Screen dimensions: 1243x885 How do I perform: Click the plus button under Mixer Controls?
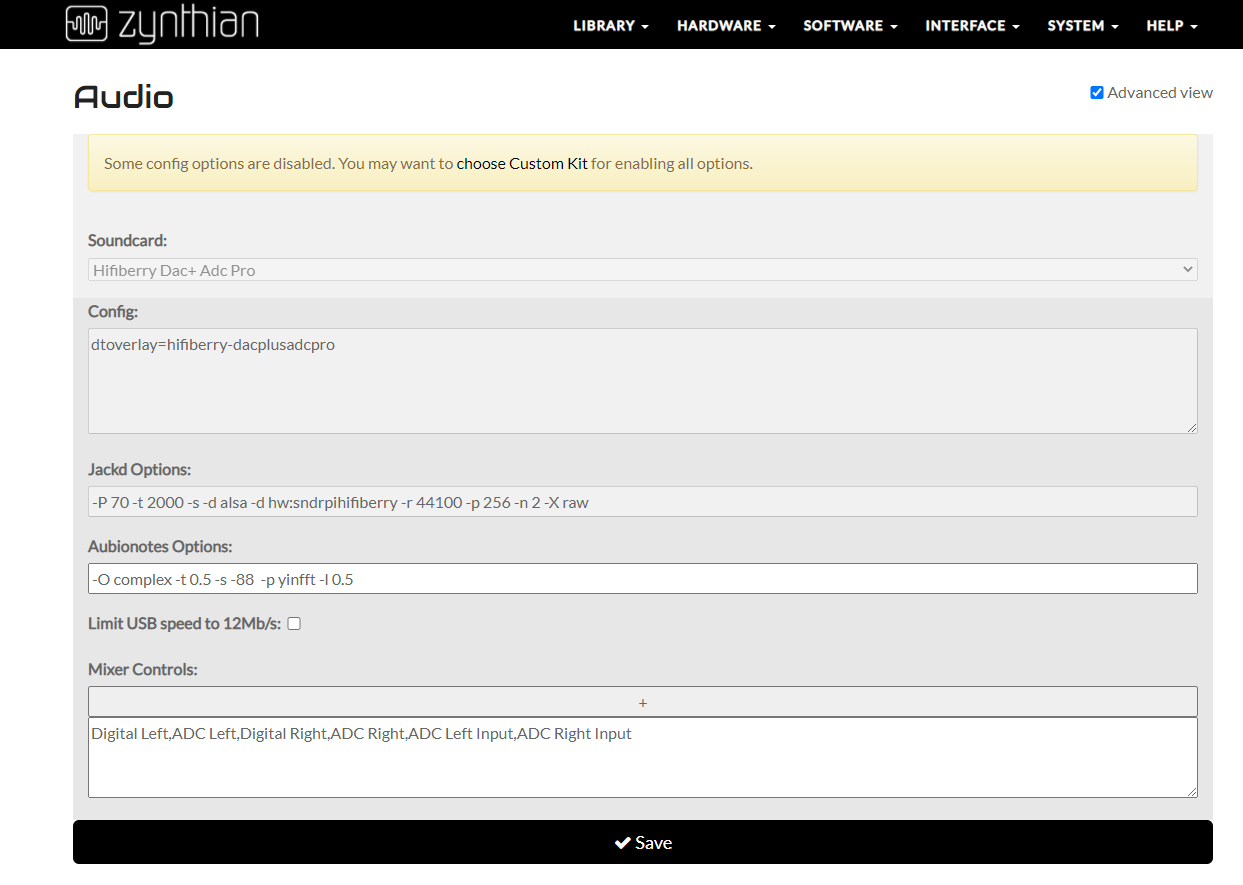(x=642, y=702)
